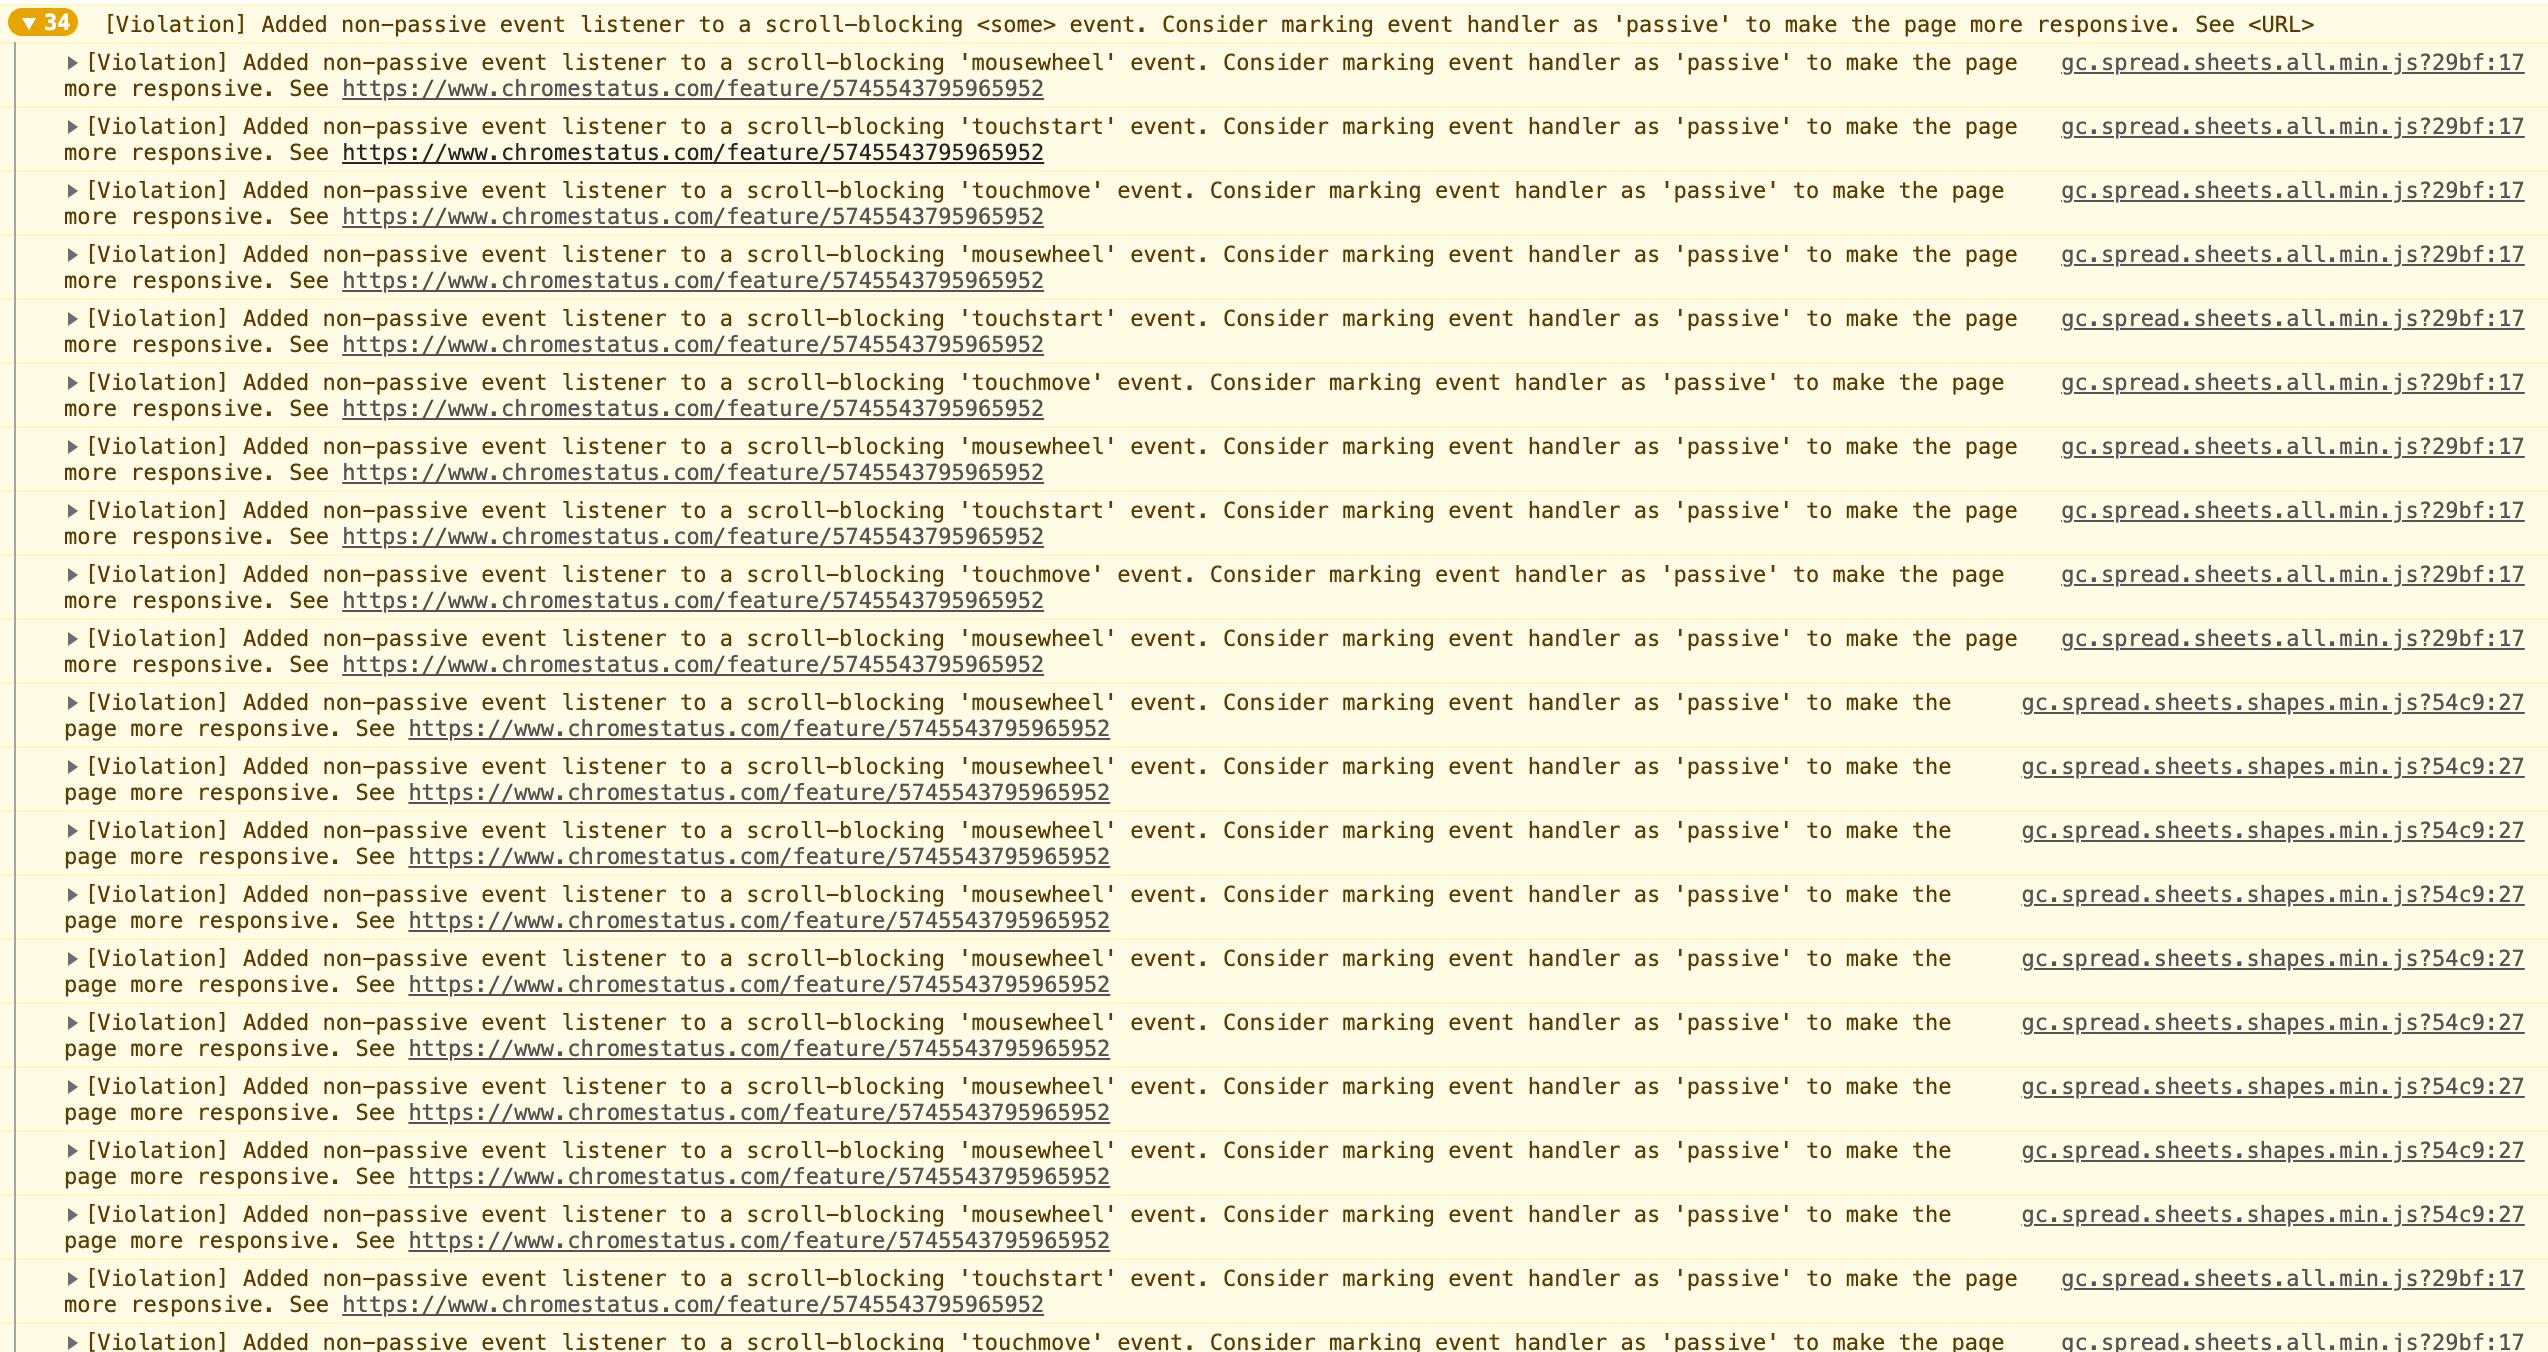This screenshot has width=2548, height=1352.
Task: Open gc.spread.sheets.shapes.min.js source of last shapes violation
Action: click(2272, 1215)
